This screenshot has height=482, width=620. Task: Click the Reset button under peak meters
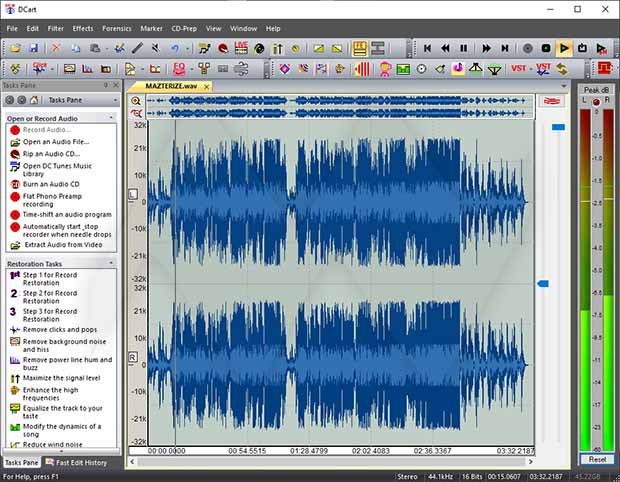(597, 459)
